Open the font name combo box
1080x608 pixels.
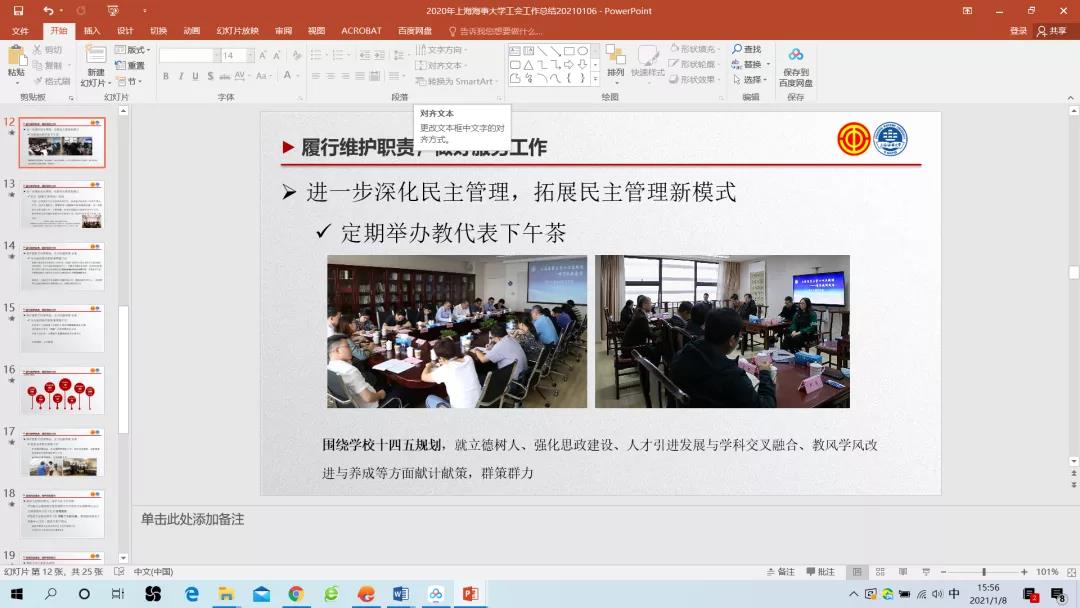[x=190, y=55]
